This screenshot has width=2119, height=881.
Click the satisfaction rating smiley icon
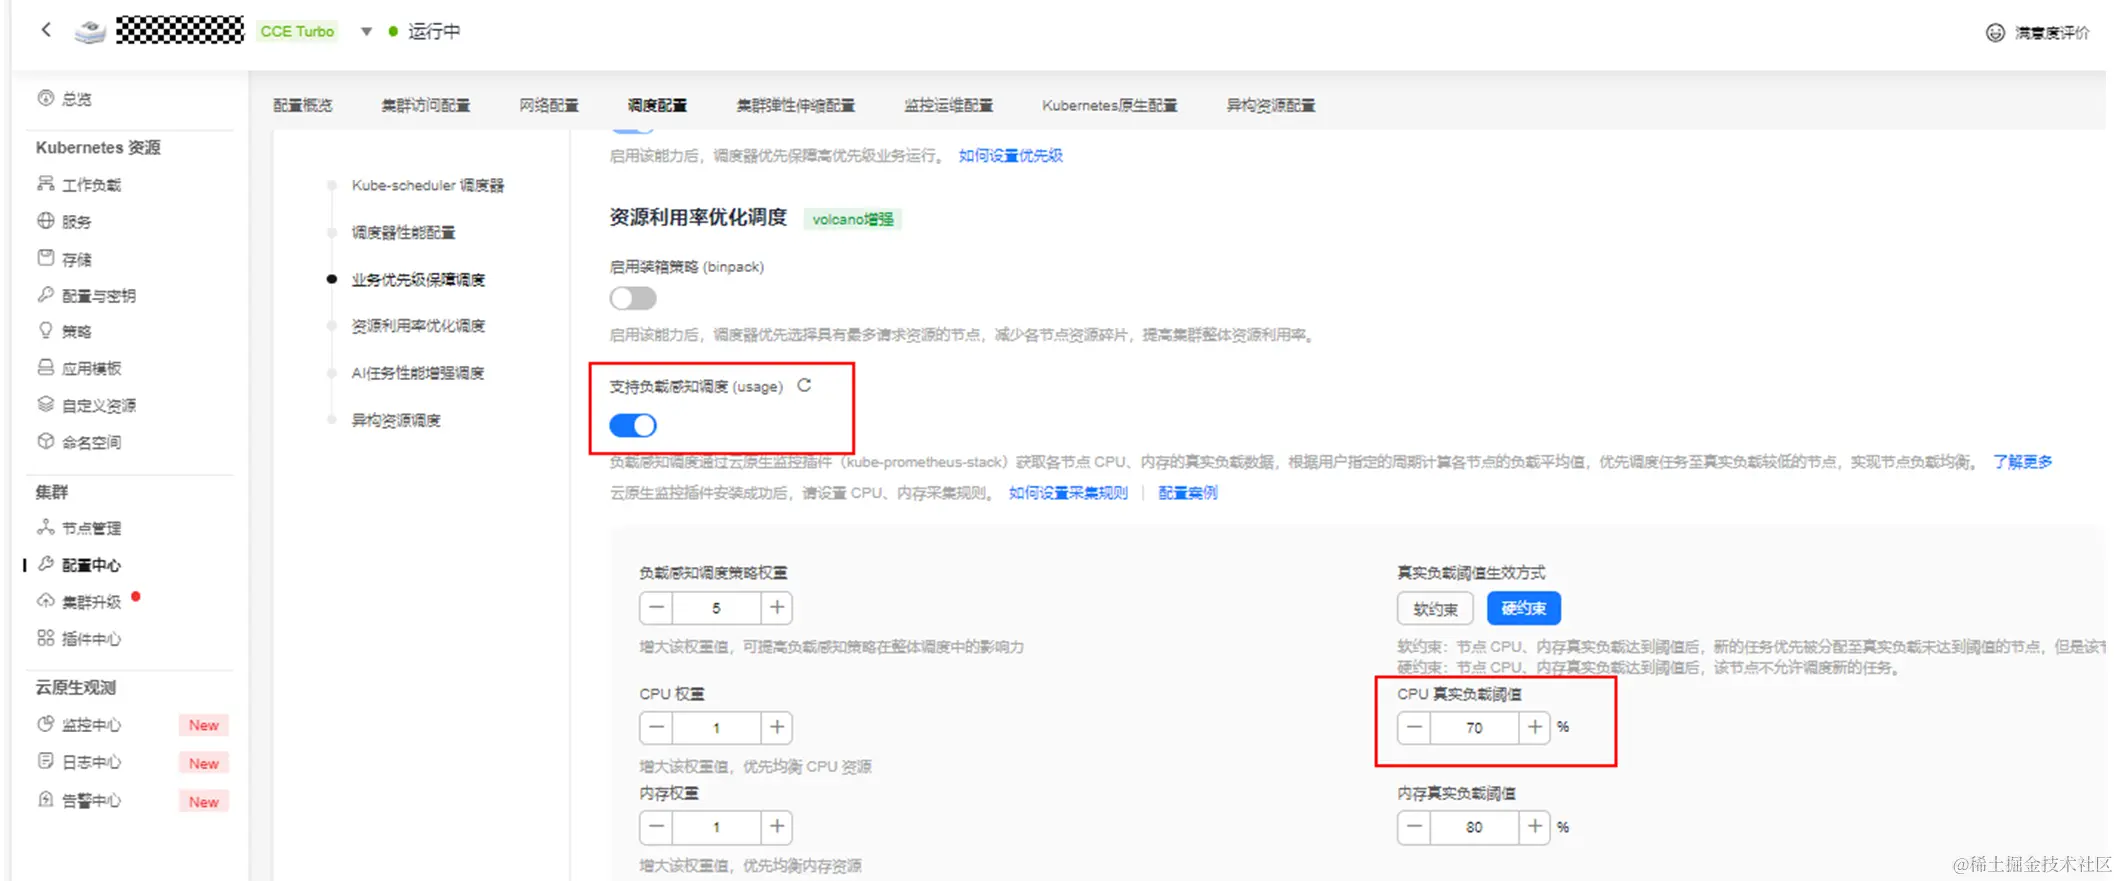(1994, 32)
